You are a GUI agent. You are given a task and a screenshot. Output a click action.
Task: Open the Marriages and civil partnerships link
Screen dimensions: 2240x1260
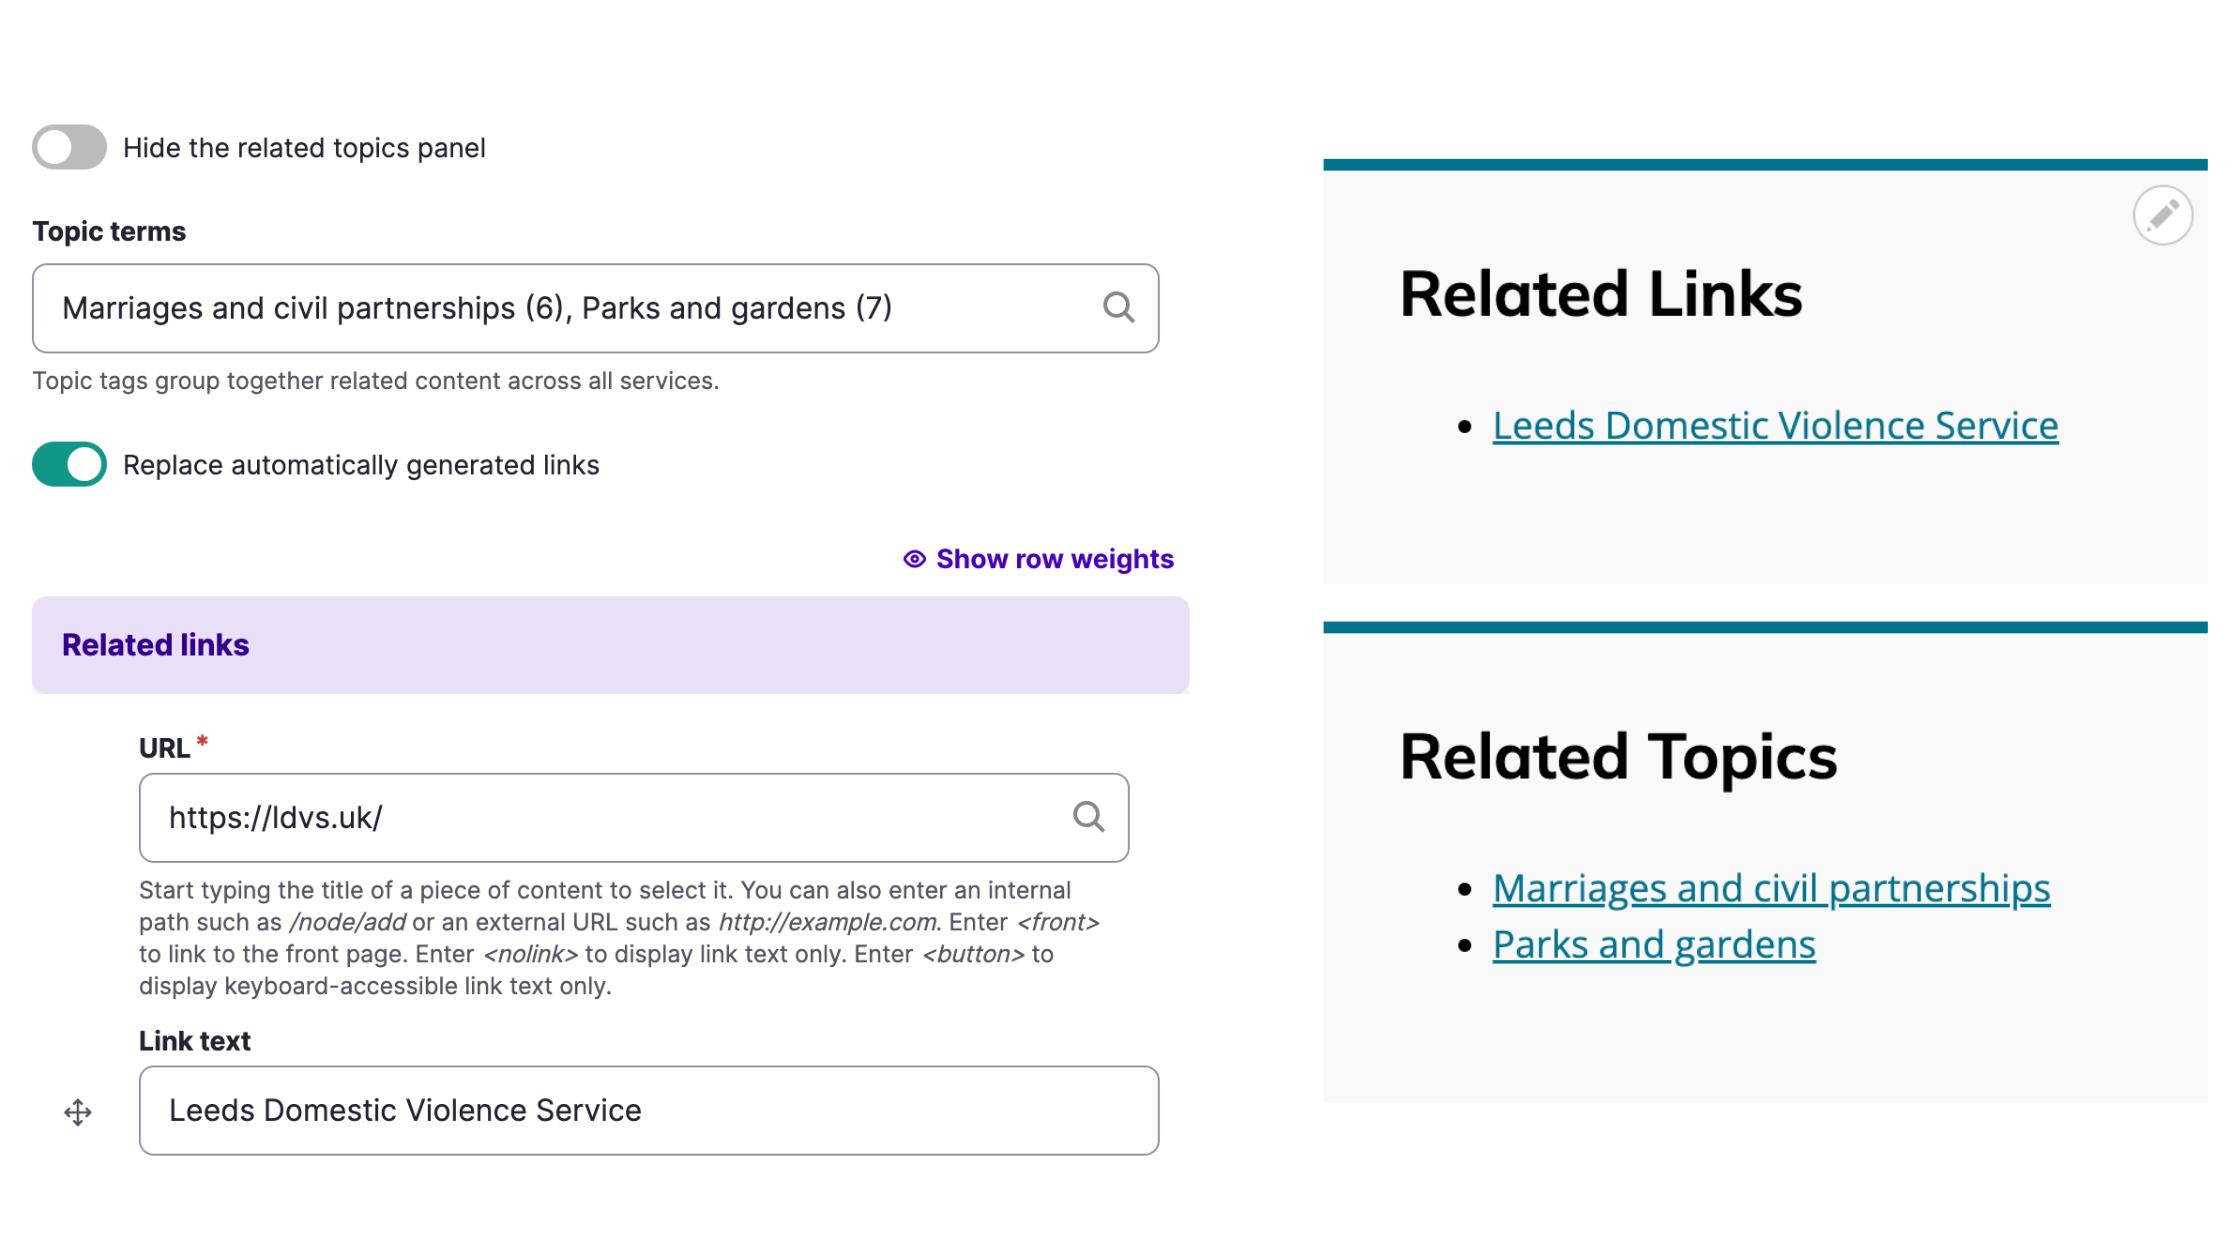coord(1771,888)
